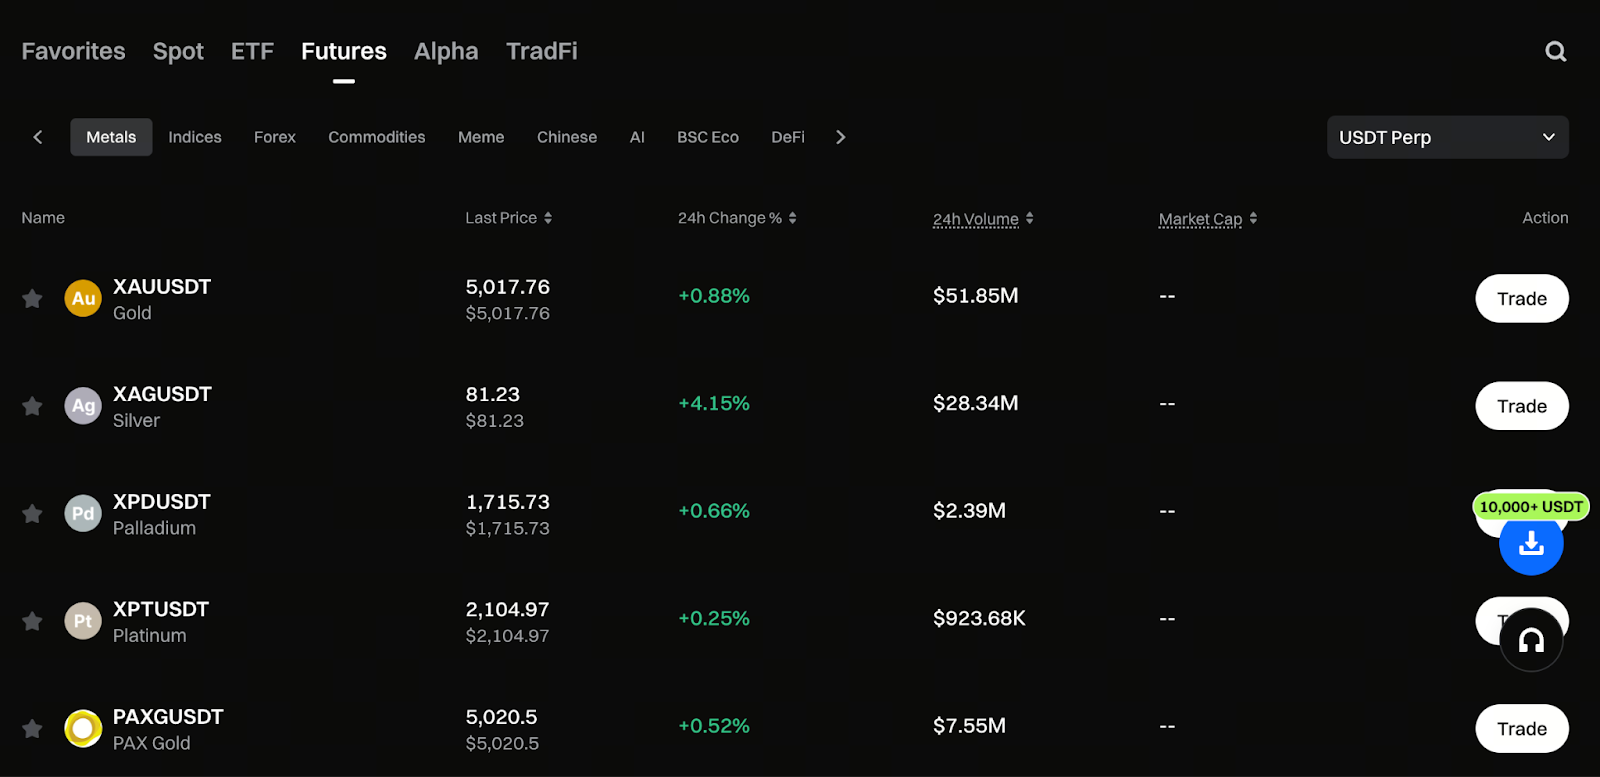The image size is (1600, 777).
Task: Click the Platinum Pt coin icon
Action: click(83, 621)
